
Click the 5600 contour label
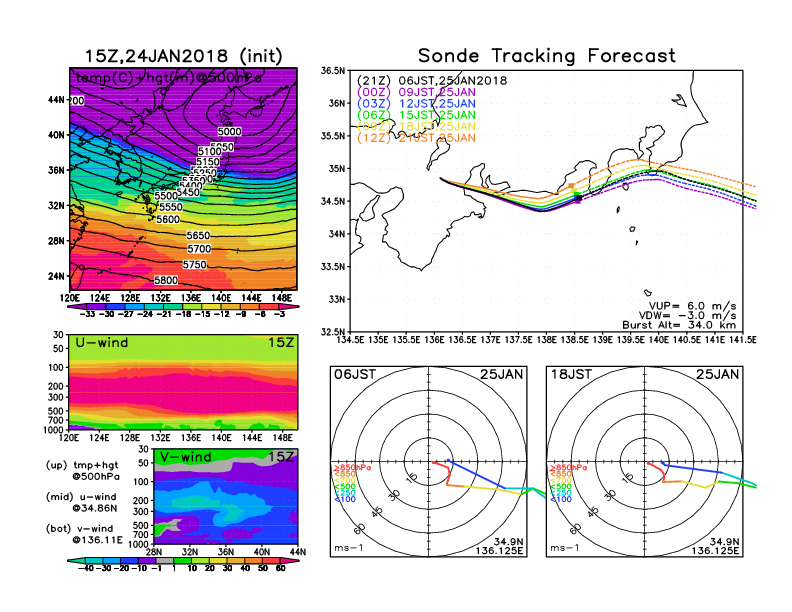pos(168,219)
